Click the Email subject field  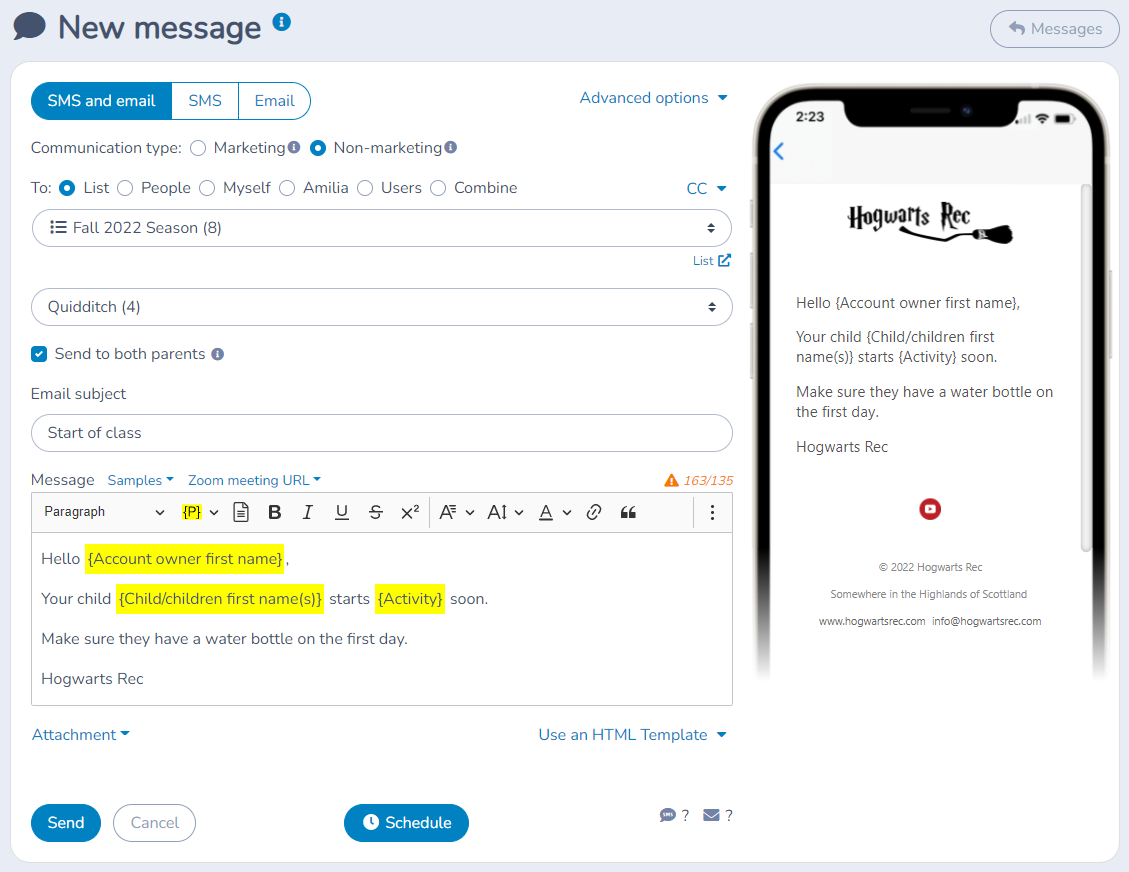tap(382, 433)
